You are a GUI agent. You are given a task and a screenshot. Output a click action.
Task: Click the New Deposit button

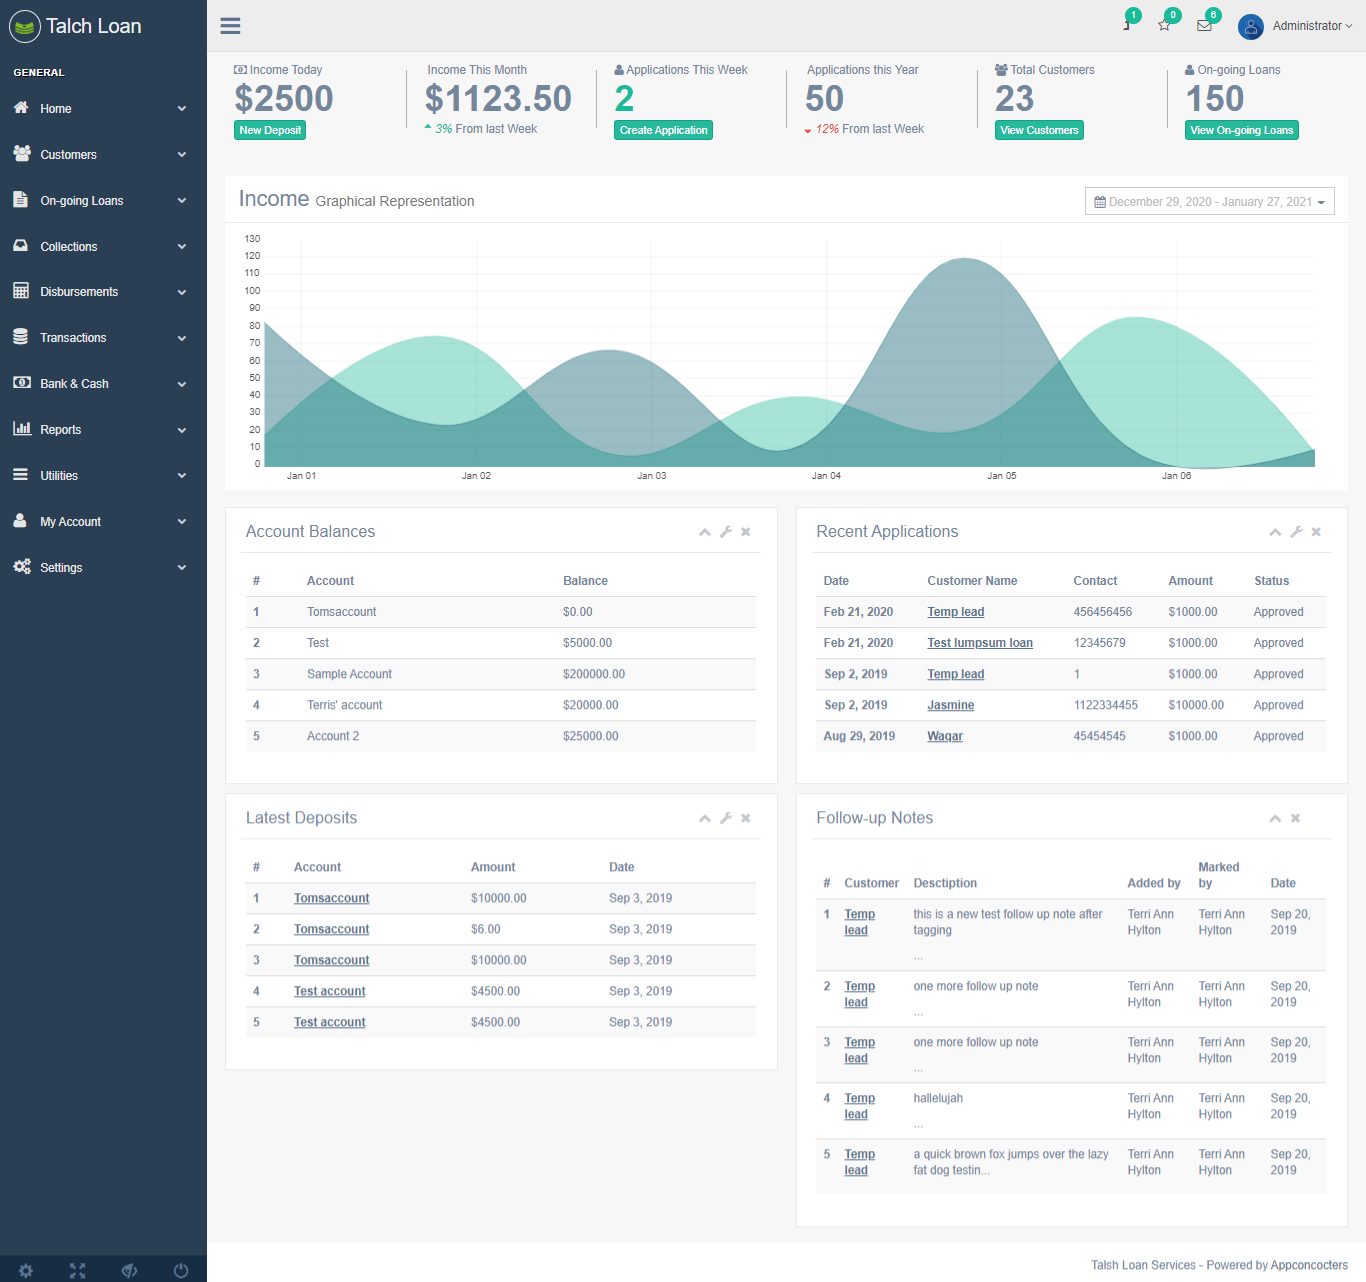point(270,130)
